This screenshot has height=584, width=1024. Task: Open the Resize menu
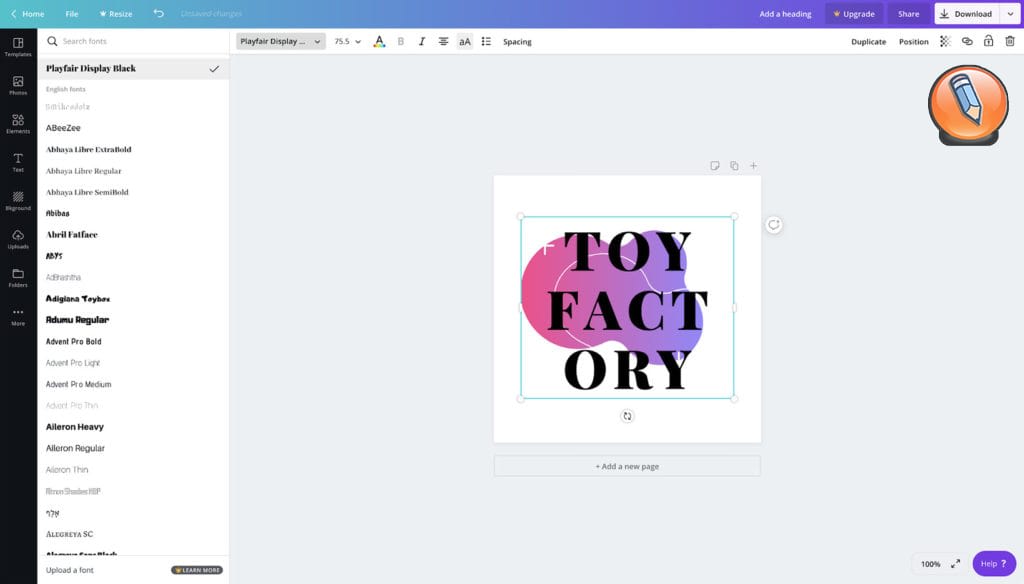point(116,14)
